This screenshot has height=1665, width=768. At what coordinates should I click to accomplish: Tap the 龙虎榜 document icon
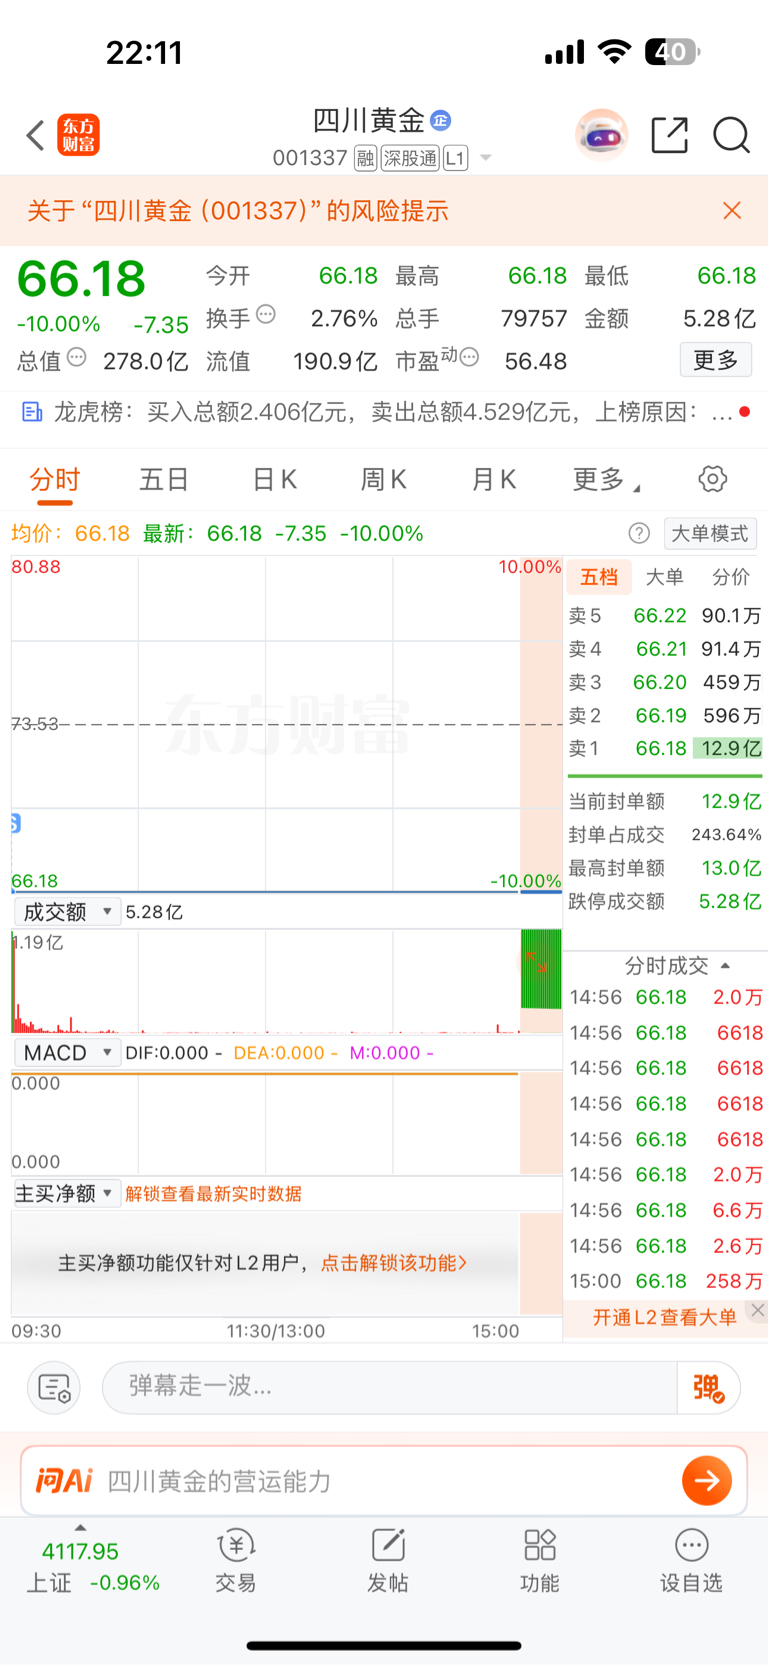pyautogui.click(x=32, y=412)
